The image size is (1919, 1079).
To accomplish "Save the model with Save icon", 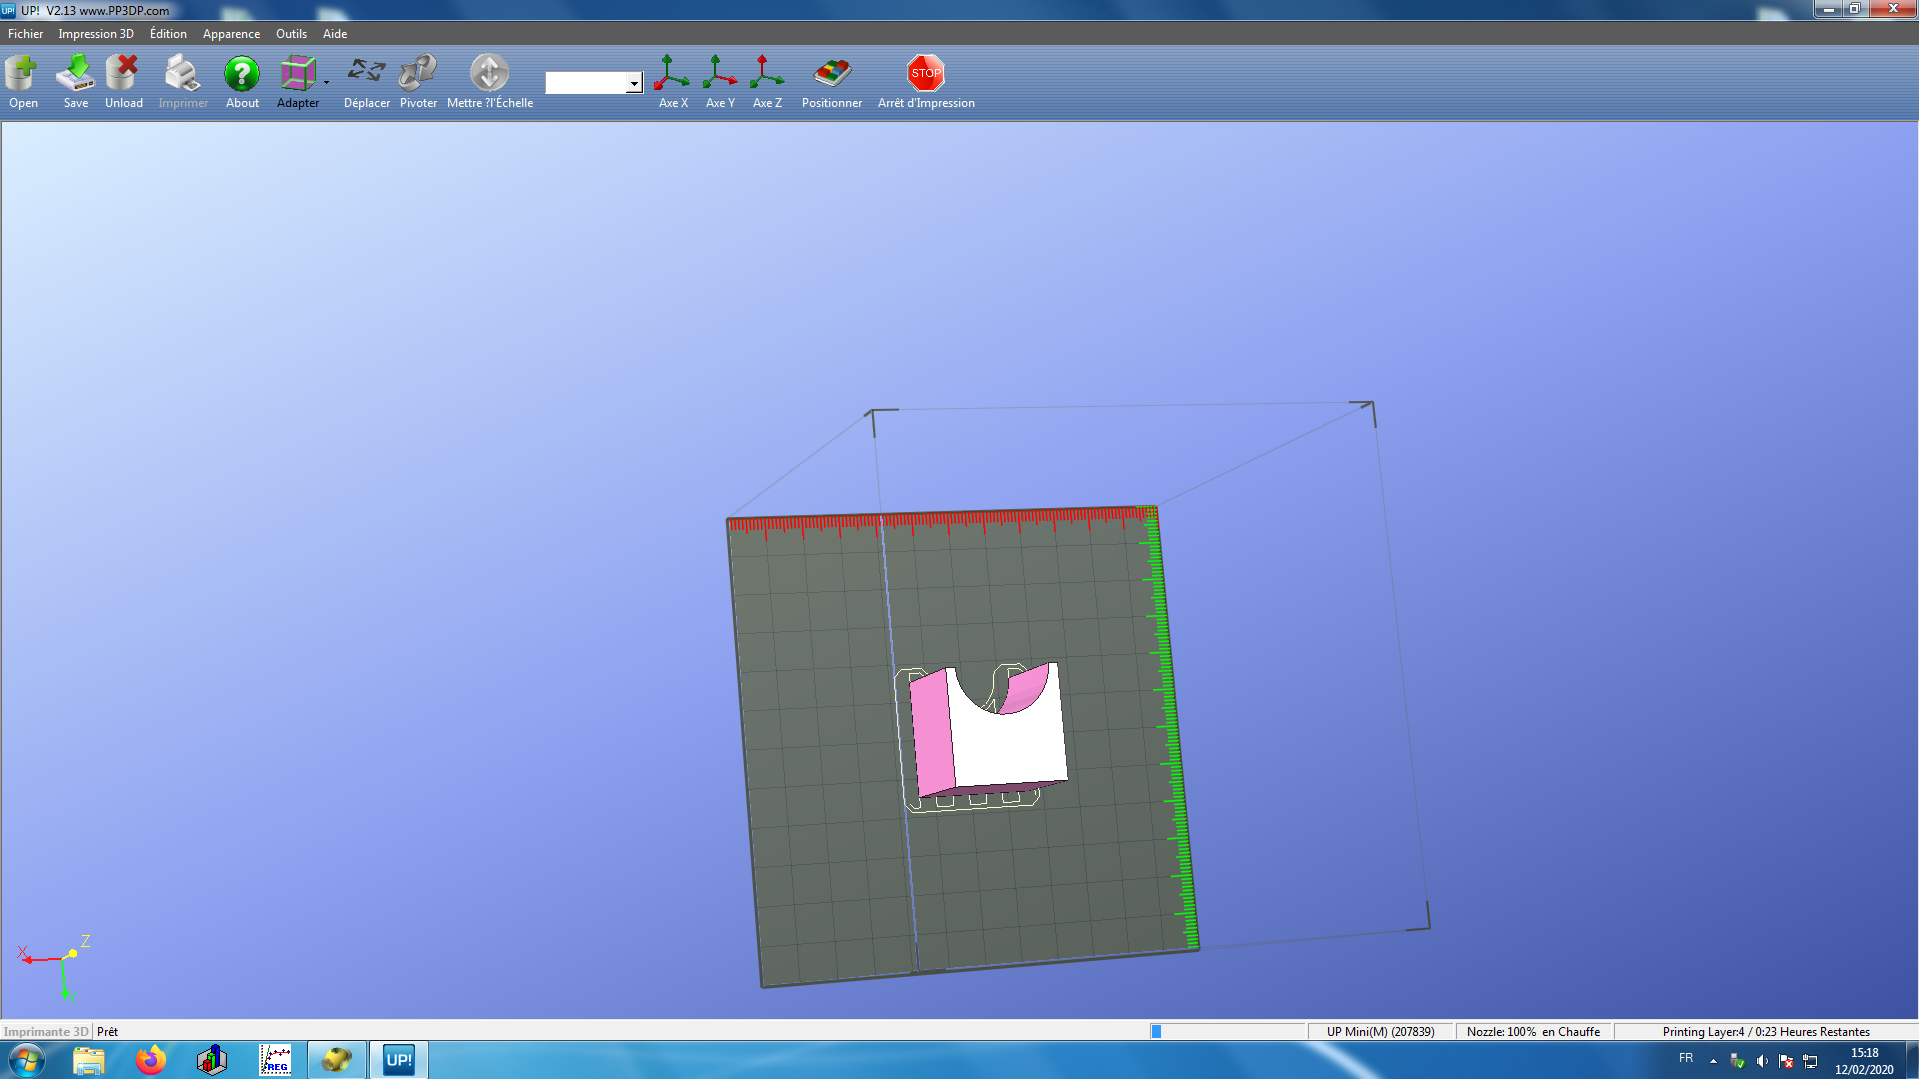I will point(75,75).
